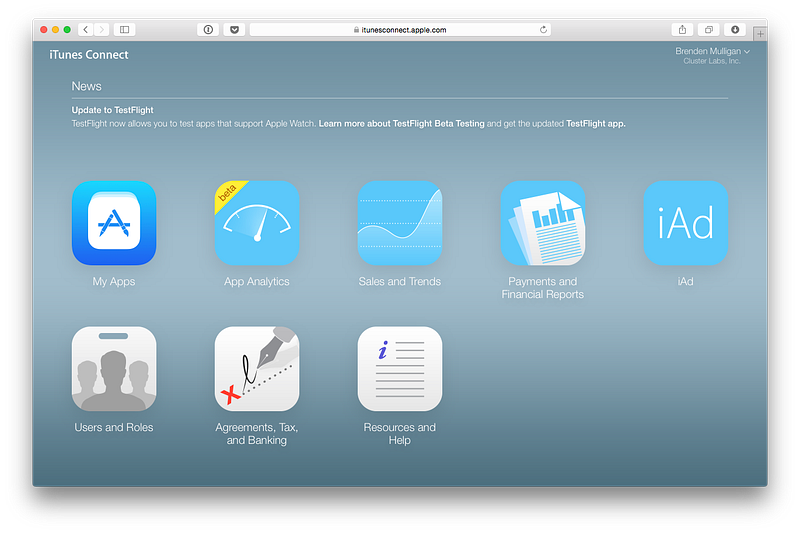The height and width of the screenshot is (533, 800).
Task: Open the Safari Share button
Action: 682,30
